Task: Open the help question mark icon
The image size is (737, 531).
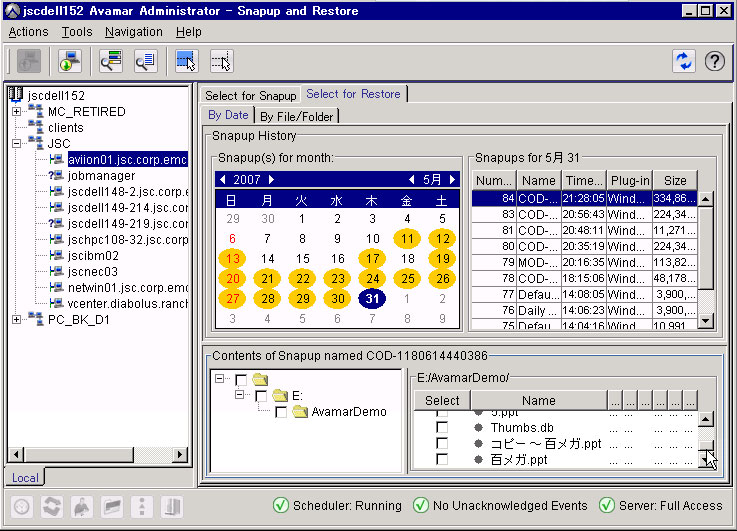Action: [x=714, y=62]
